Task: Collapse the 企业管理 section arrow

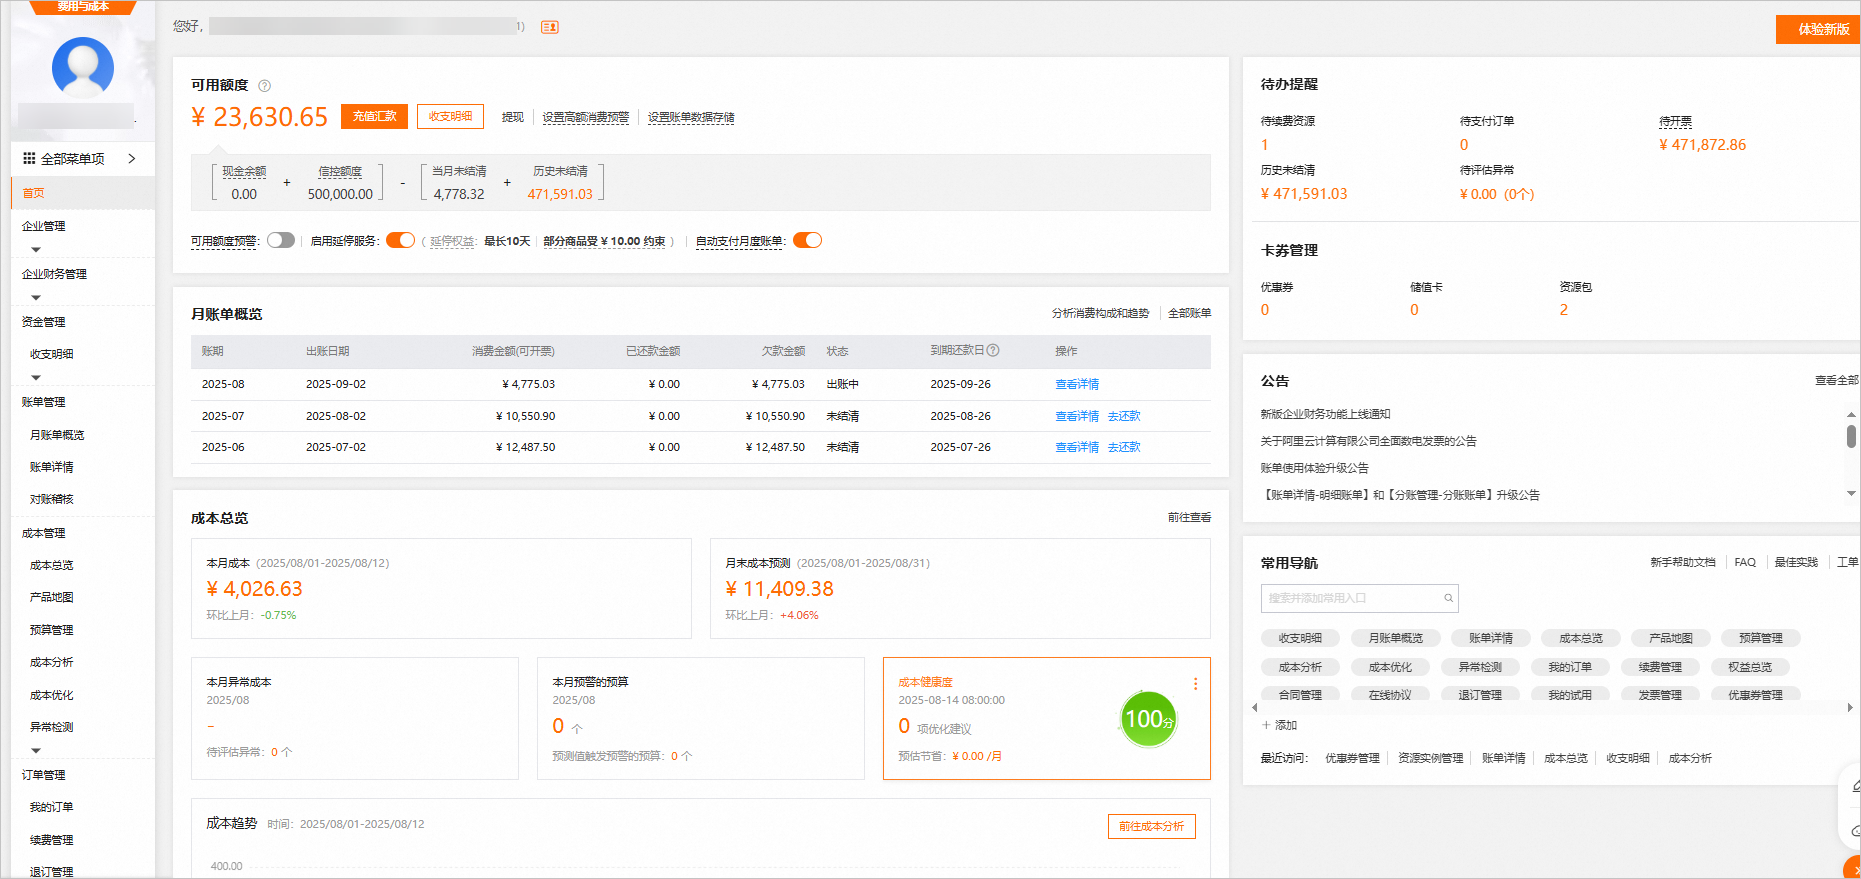Action: point(36,249)
